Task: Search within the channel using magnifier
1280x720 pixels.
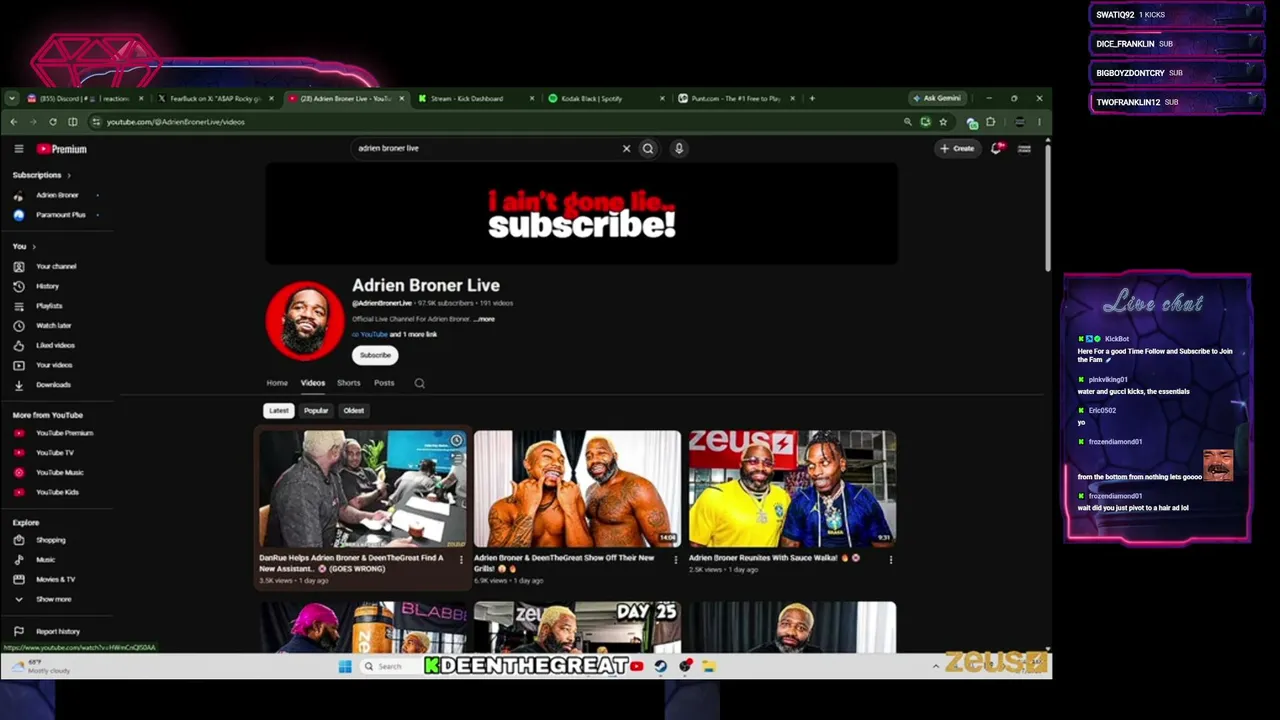Action: pos(419,383)
